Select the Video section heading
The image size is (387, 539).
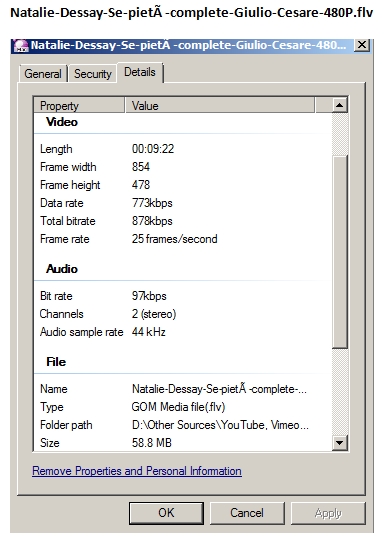tap(62, 122)
